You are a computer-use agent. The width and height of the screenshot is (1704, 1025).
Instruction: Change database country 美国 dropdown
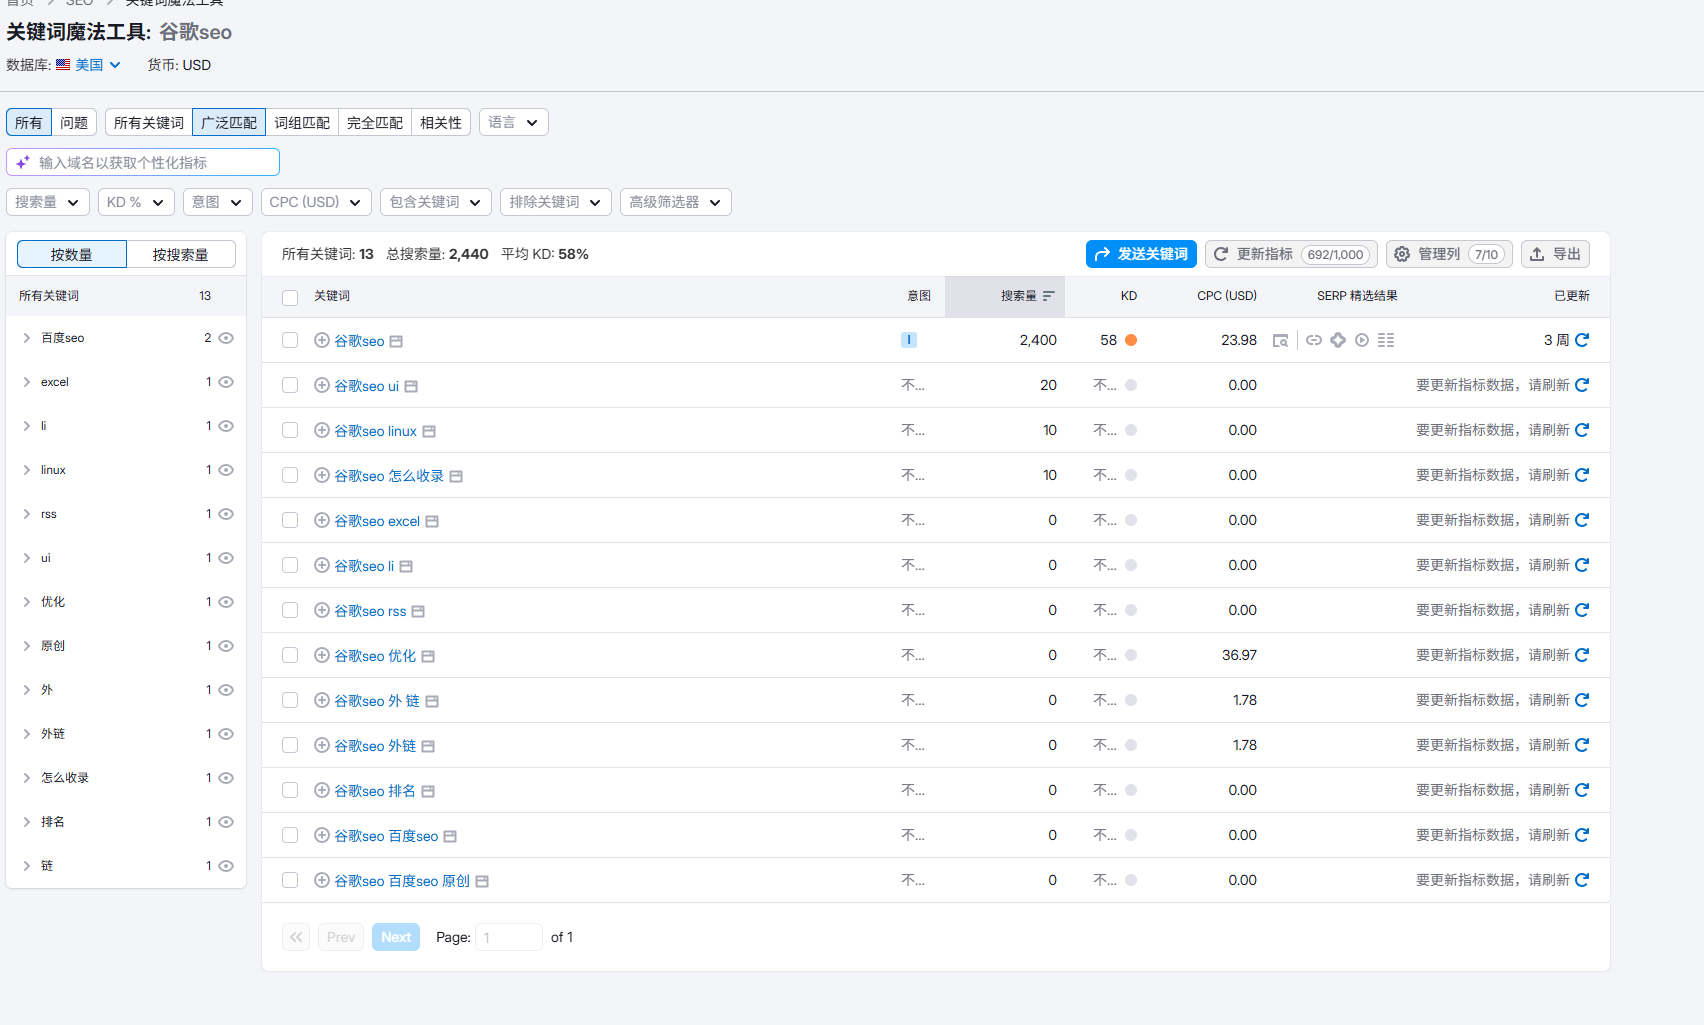coord(89,65)
